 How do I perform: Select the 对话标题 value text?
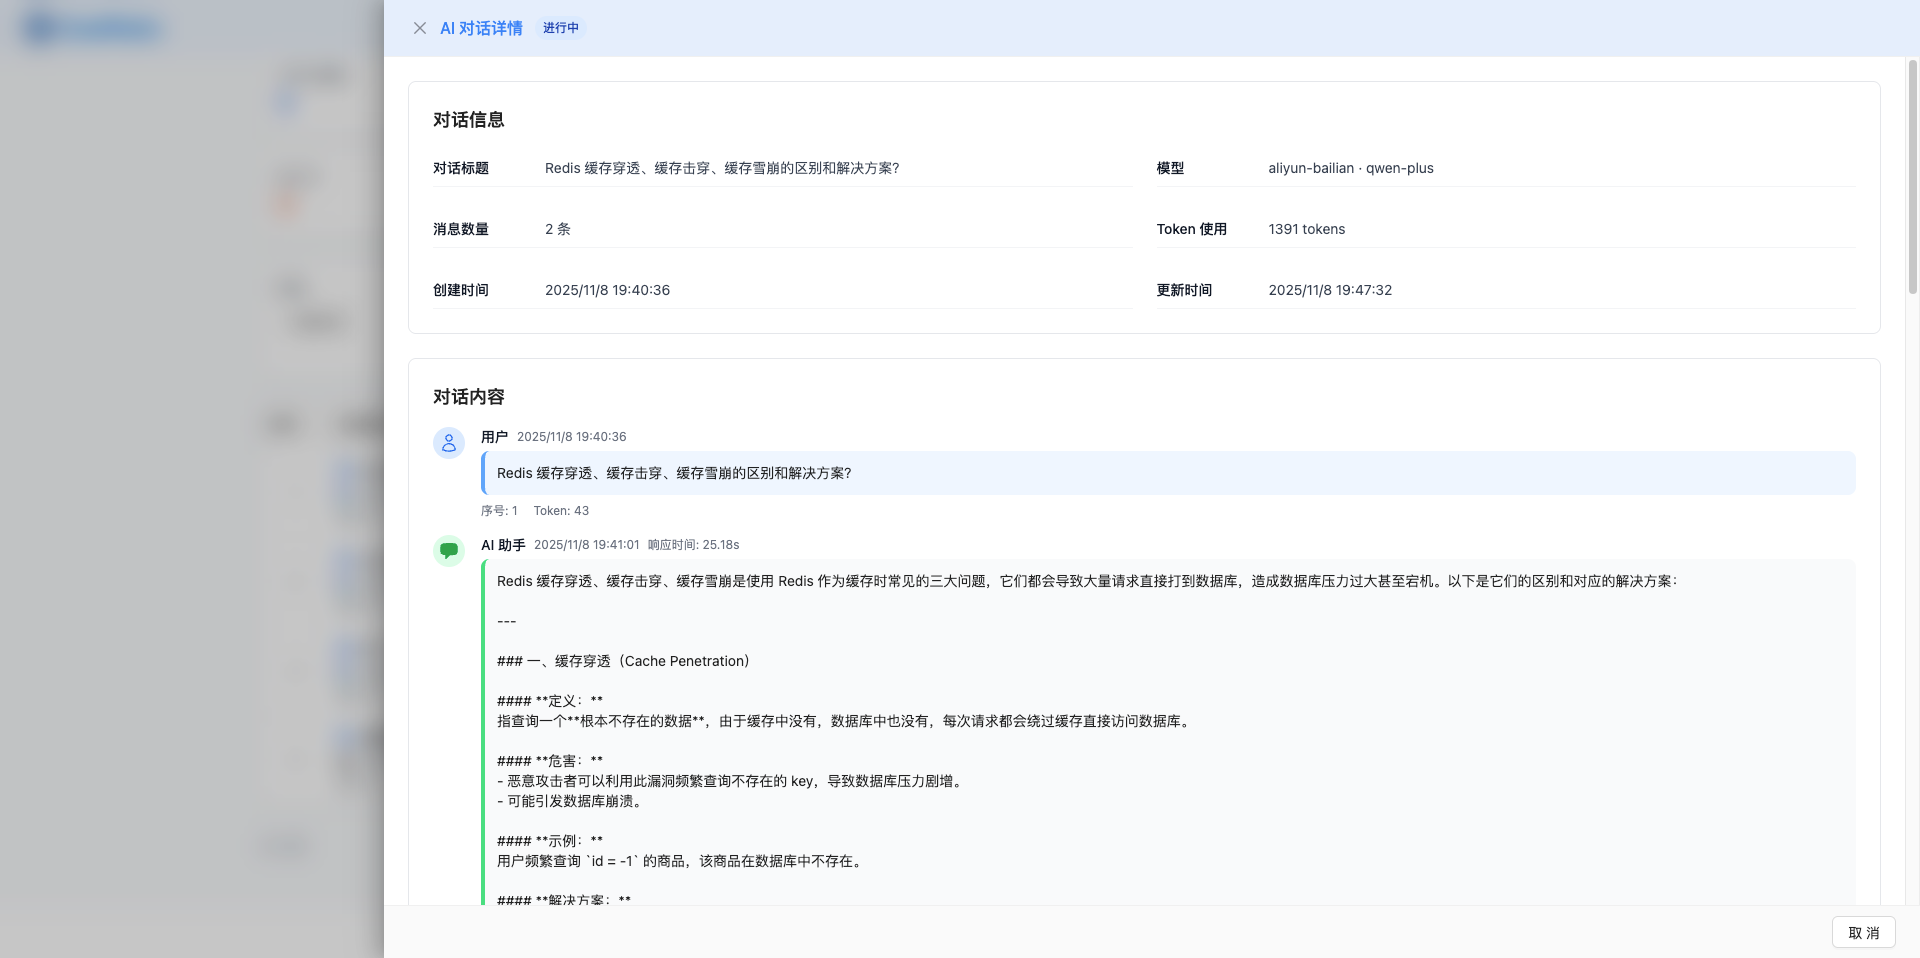tap(721, 168)
